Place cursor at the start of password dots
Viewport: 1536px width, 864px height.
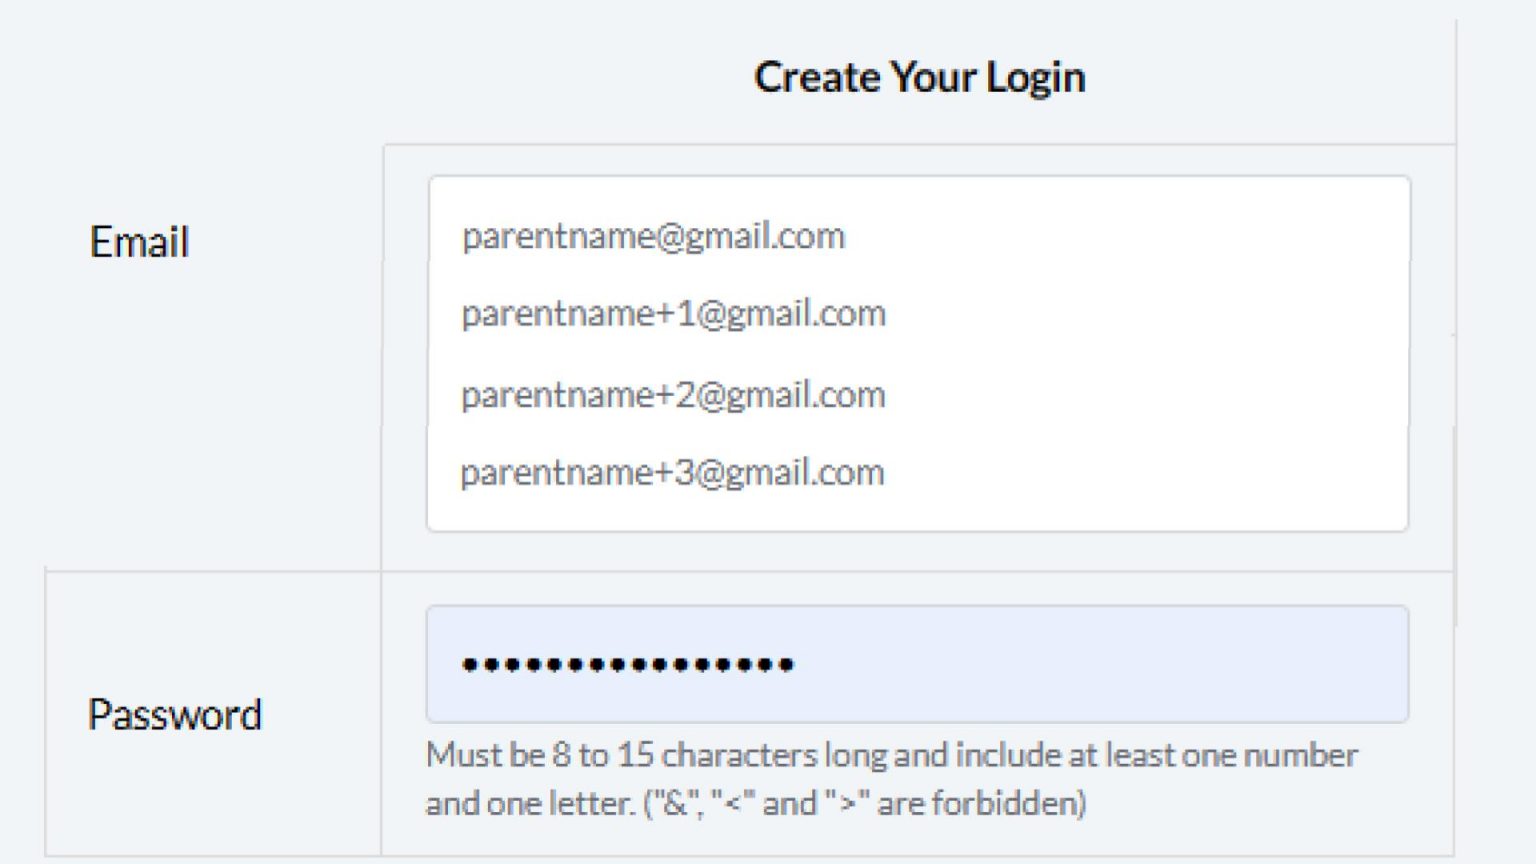pos(461,664)
